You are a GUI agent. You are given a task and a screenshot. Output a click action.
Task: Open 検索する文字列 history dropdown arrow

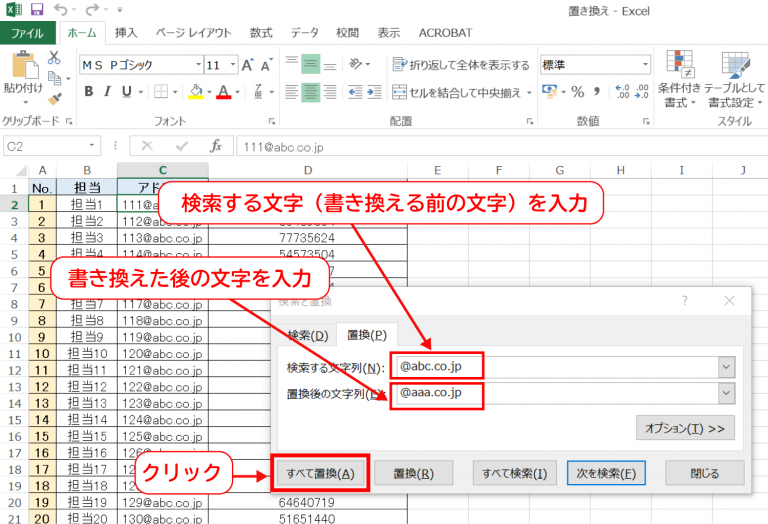coord(726,367)
